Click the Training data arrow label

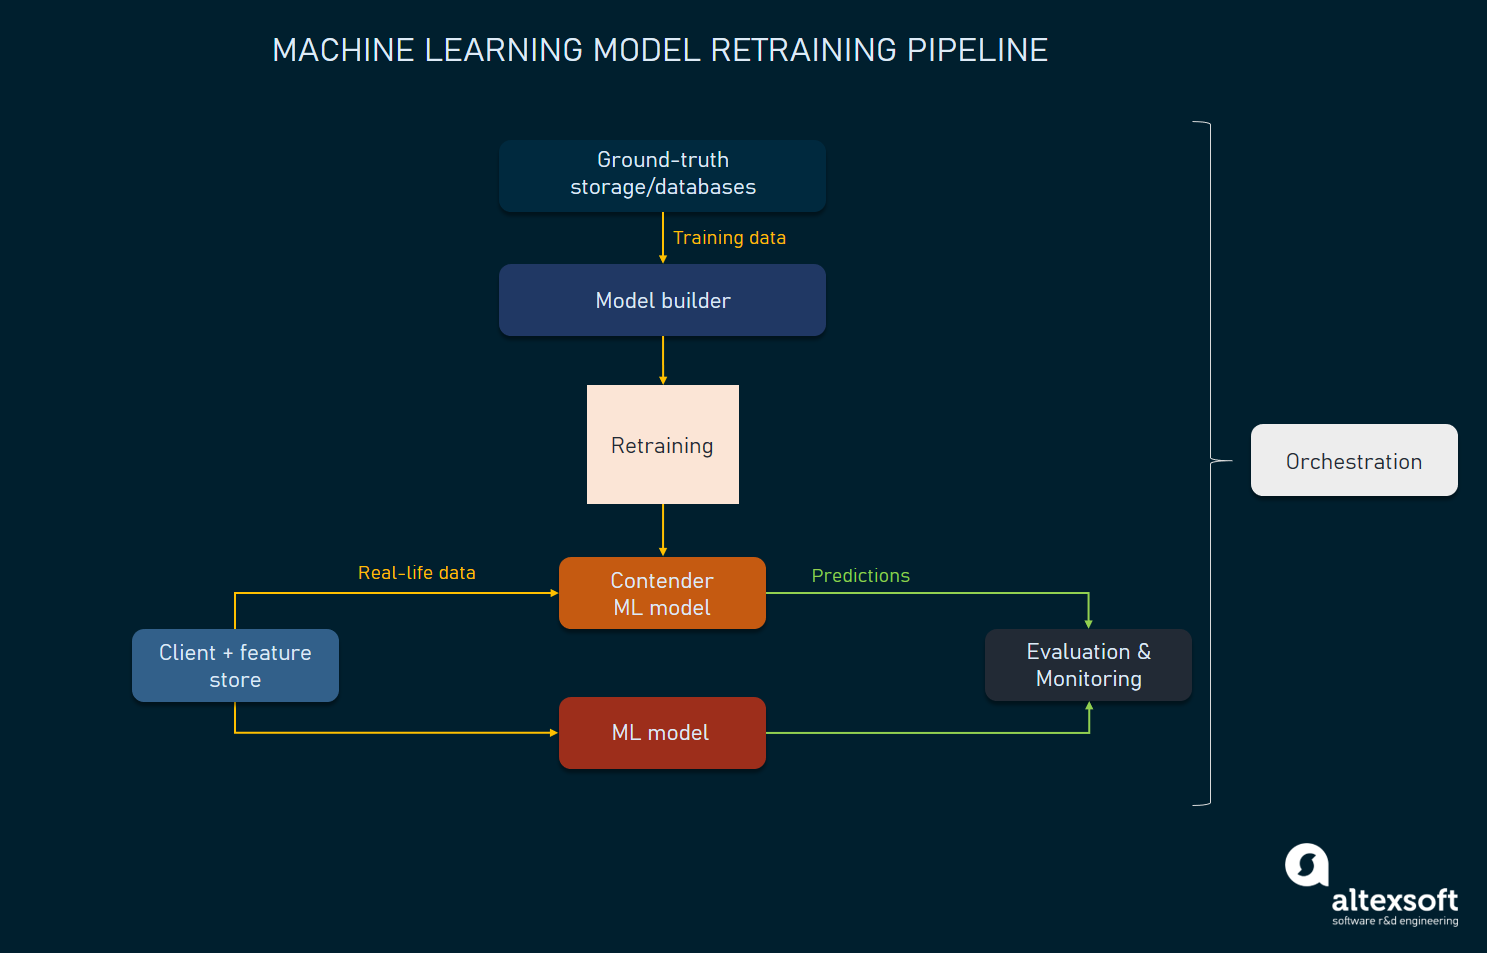tap(729, 238)
